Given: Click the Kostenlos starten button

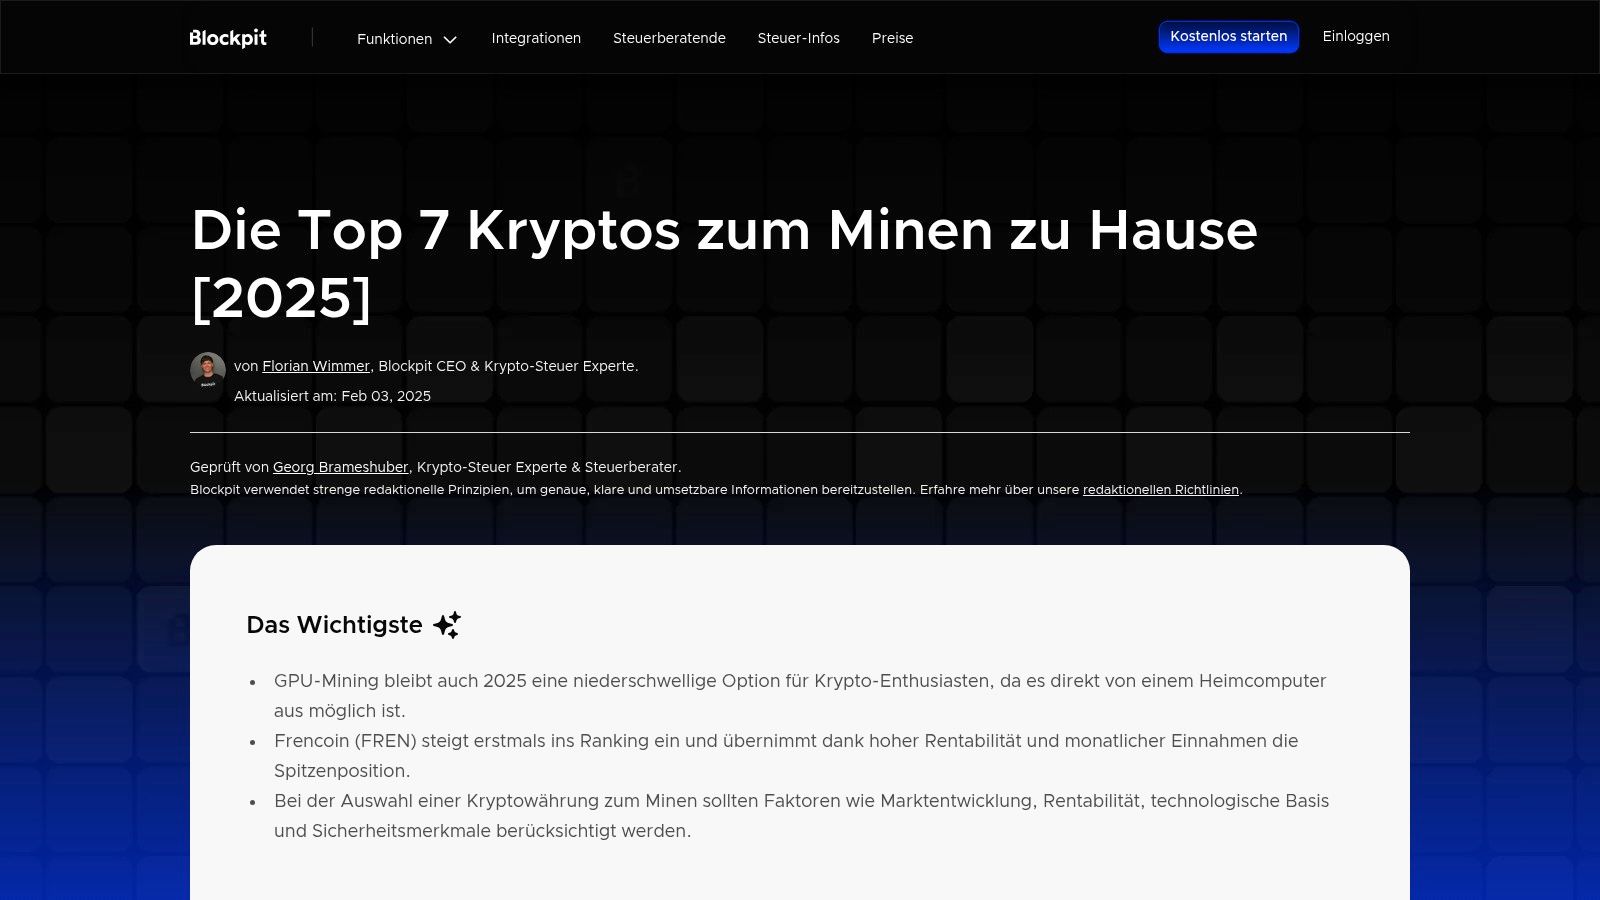Looking at the screenshot, I should coord(1228,37).
